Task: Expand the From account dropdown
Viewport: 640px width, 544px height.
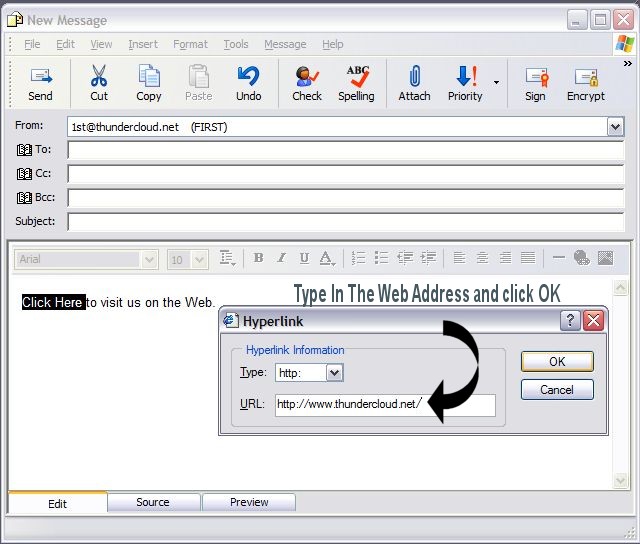Action: [615, 127]
